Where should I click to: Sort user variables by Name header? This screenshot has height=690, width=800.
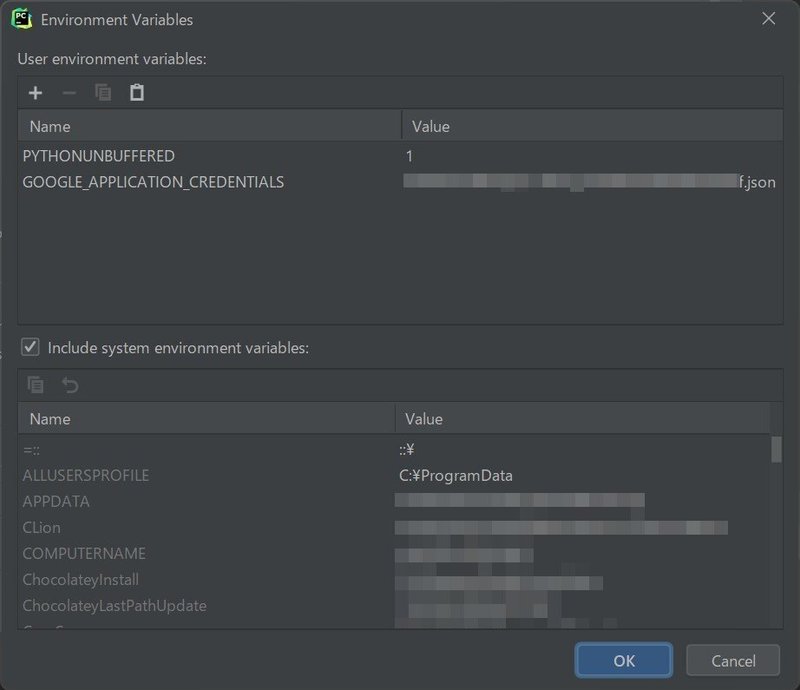click(x=209, y=126)
